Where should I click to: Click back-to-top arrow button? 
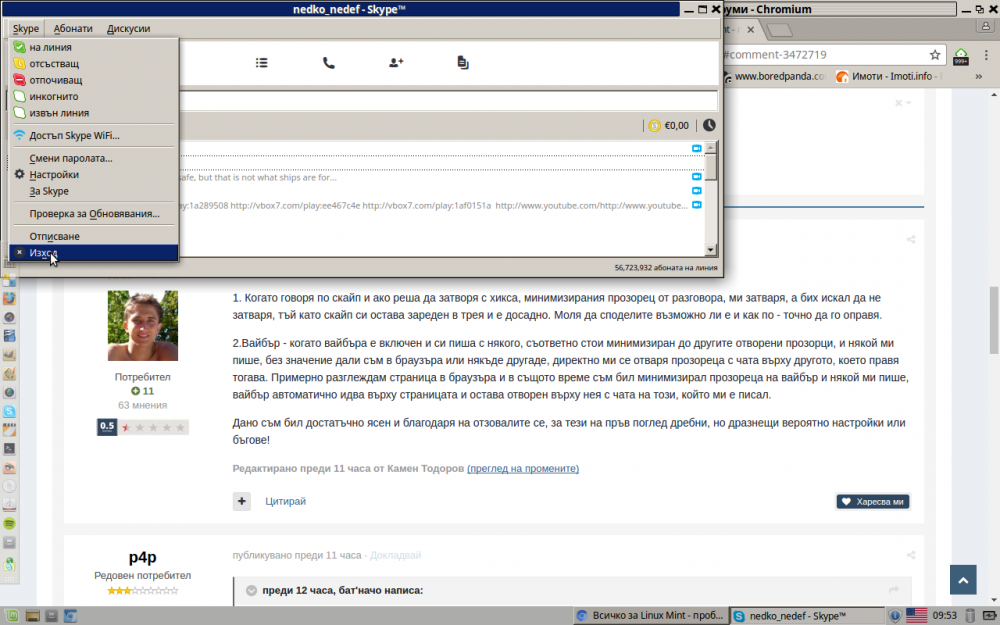963,580
